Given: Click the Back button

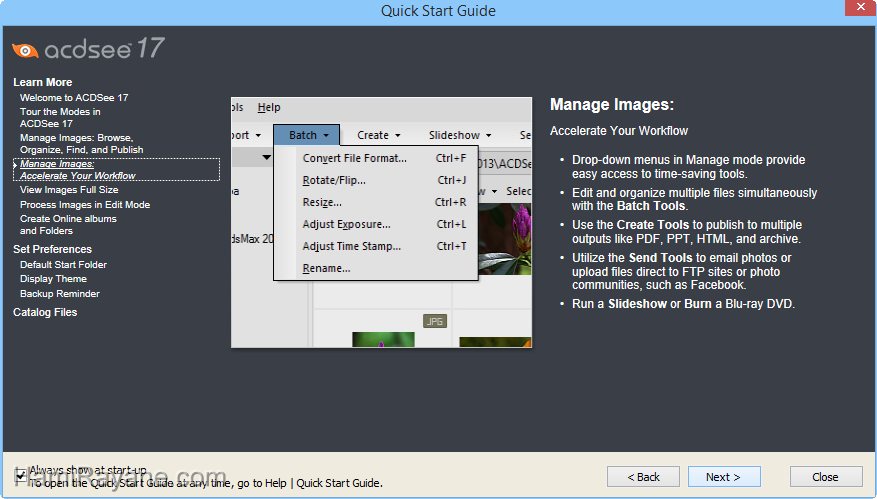Looking at the screenshot, I should (643, 477).
